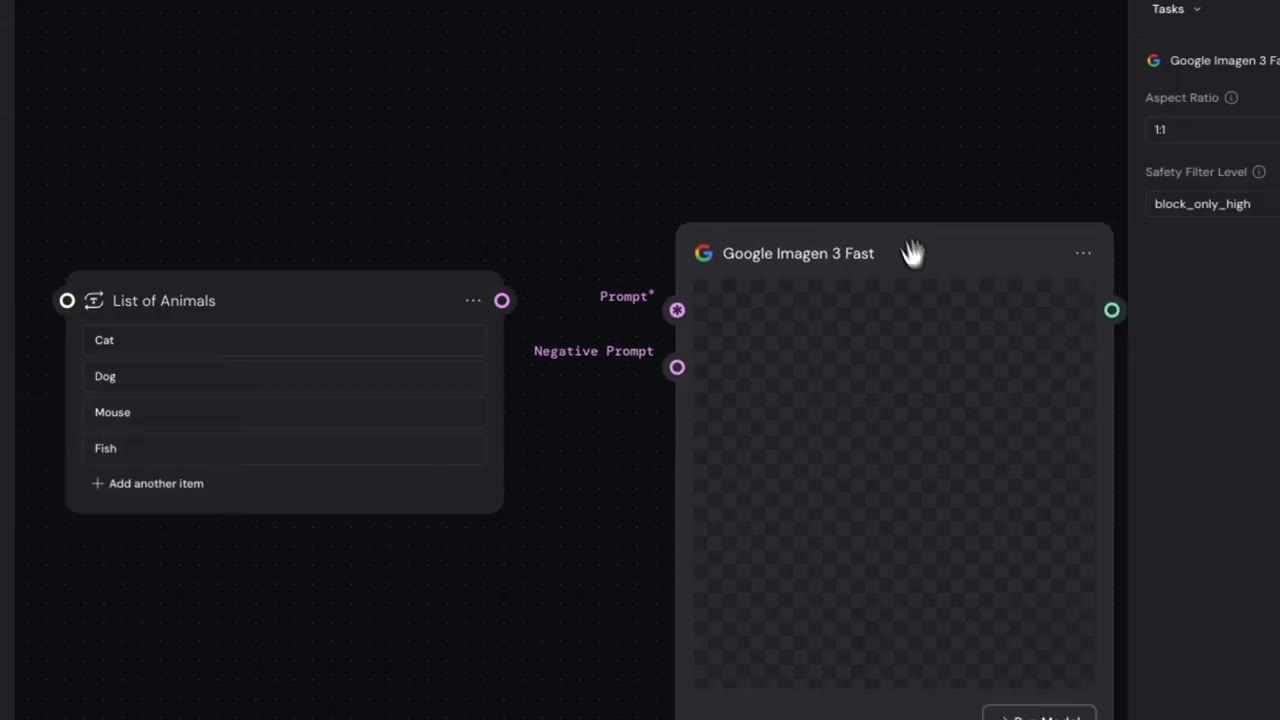Click the green output port of Imagen node
Screen dimensions: 1280x720
(1112, 310)
